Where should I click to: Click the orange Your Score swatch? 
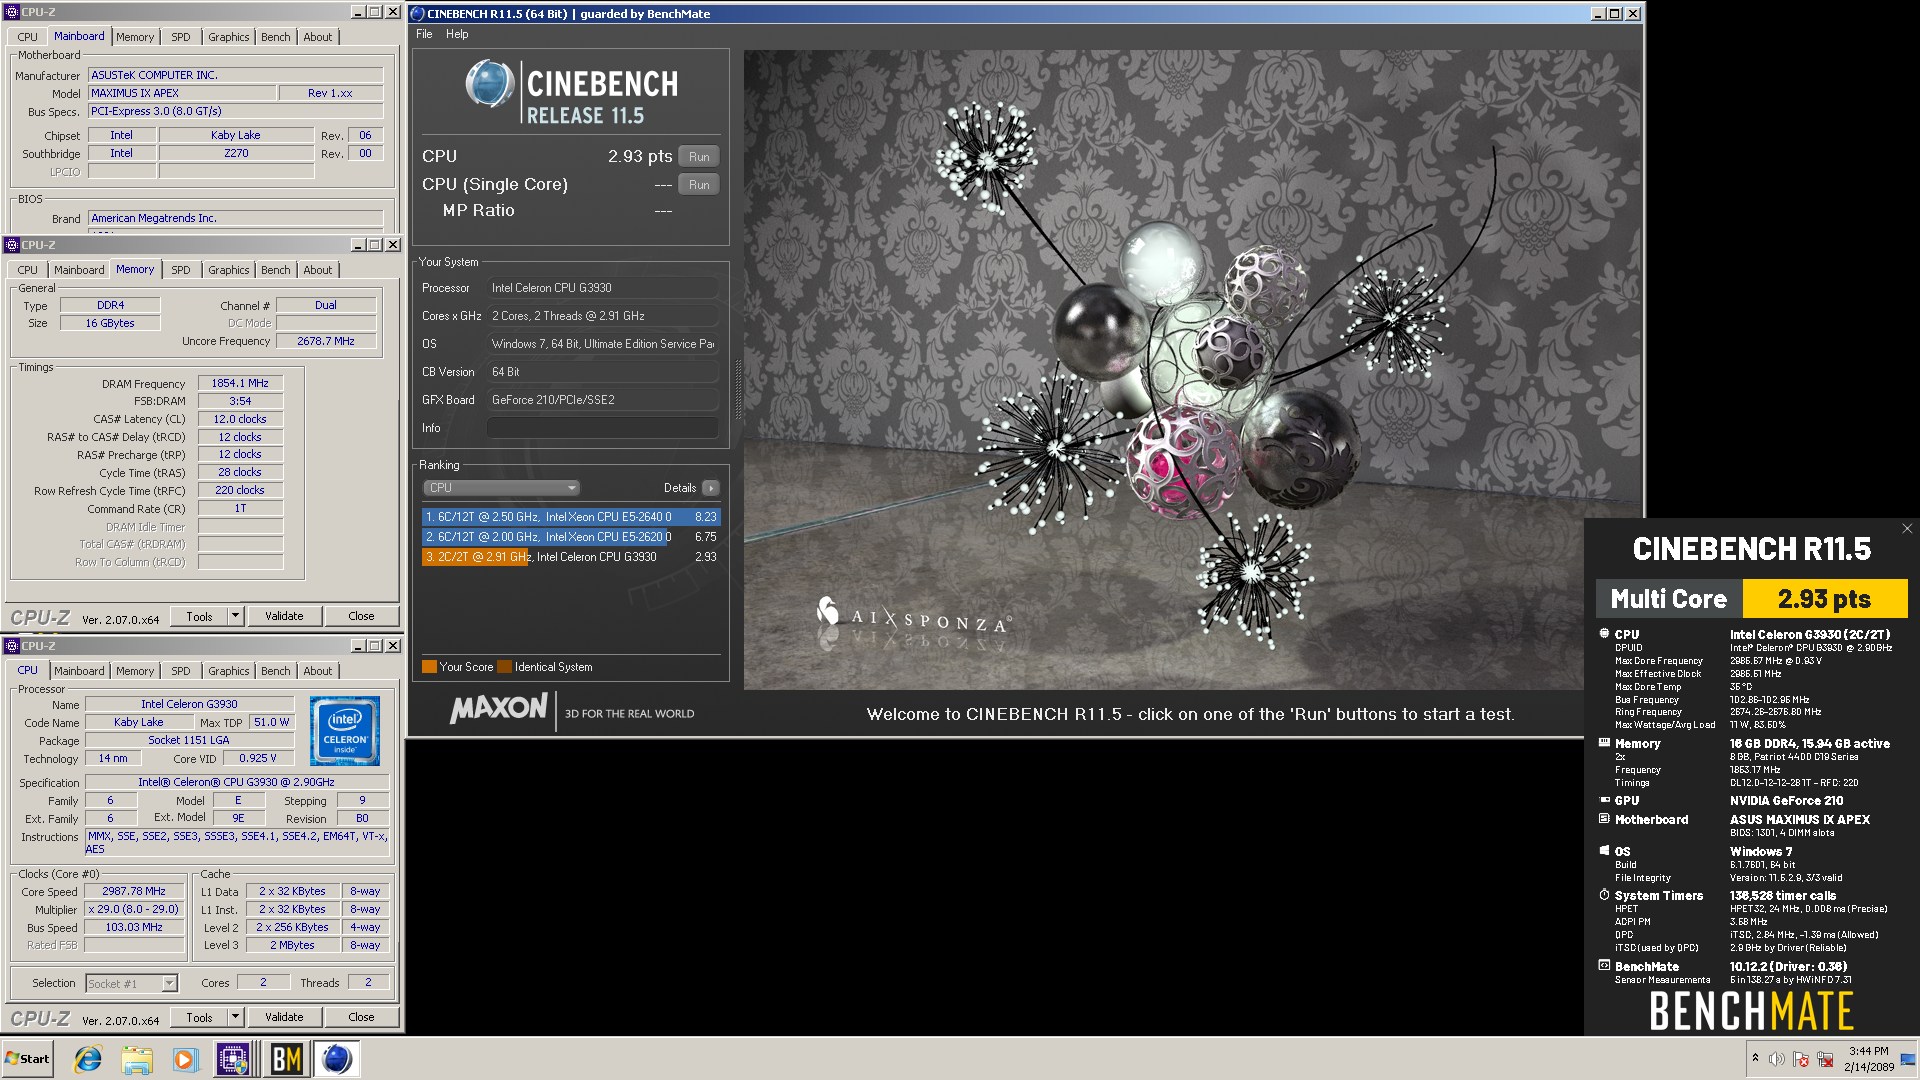tap(429, 667)
